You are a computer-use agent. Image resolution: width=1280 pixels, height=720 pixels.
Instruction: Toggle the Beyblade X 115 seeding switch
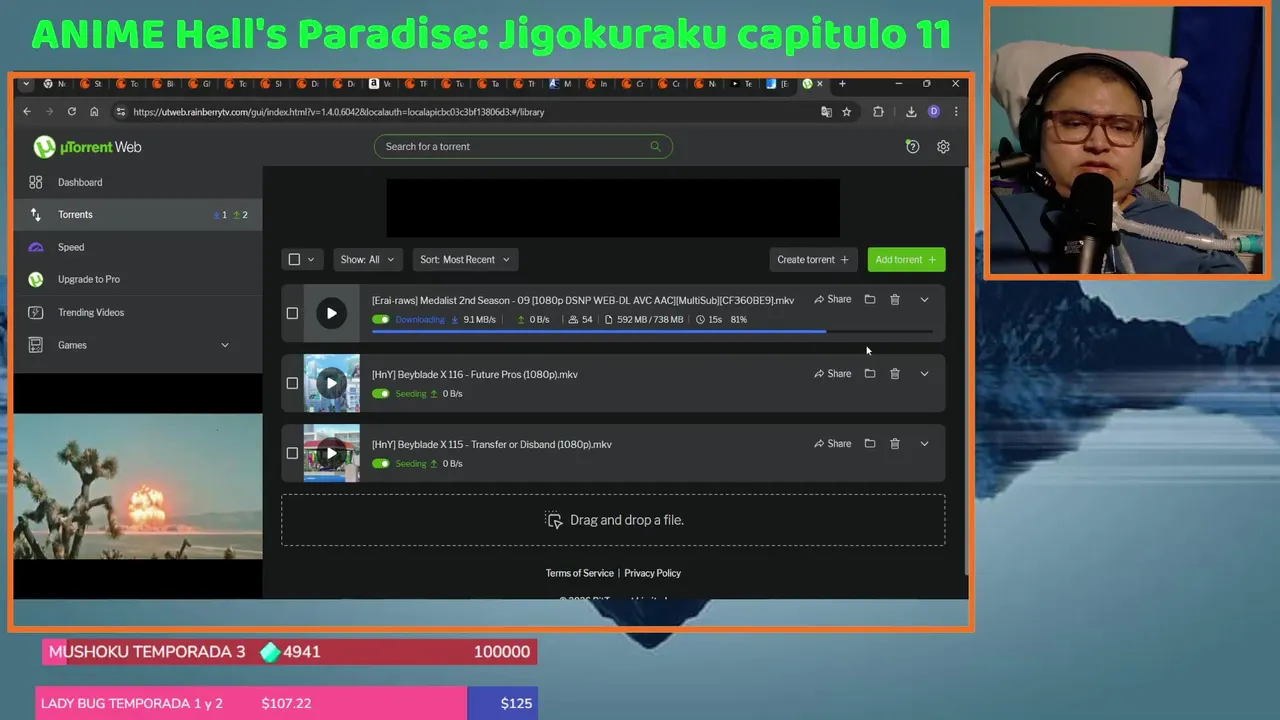pos(381,463)
